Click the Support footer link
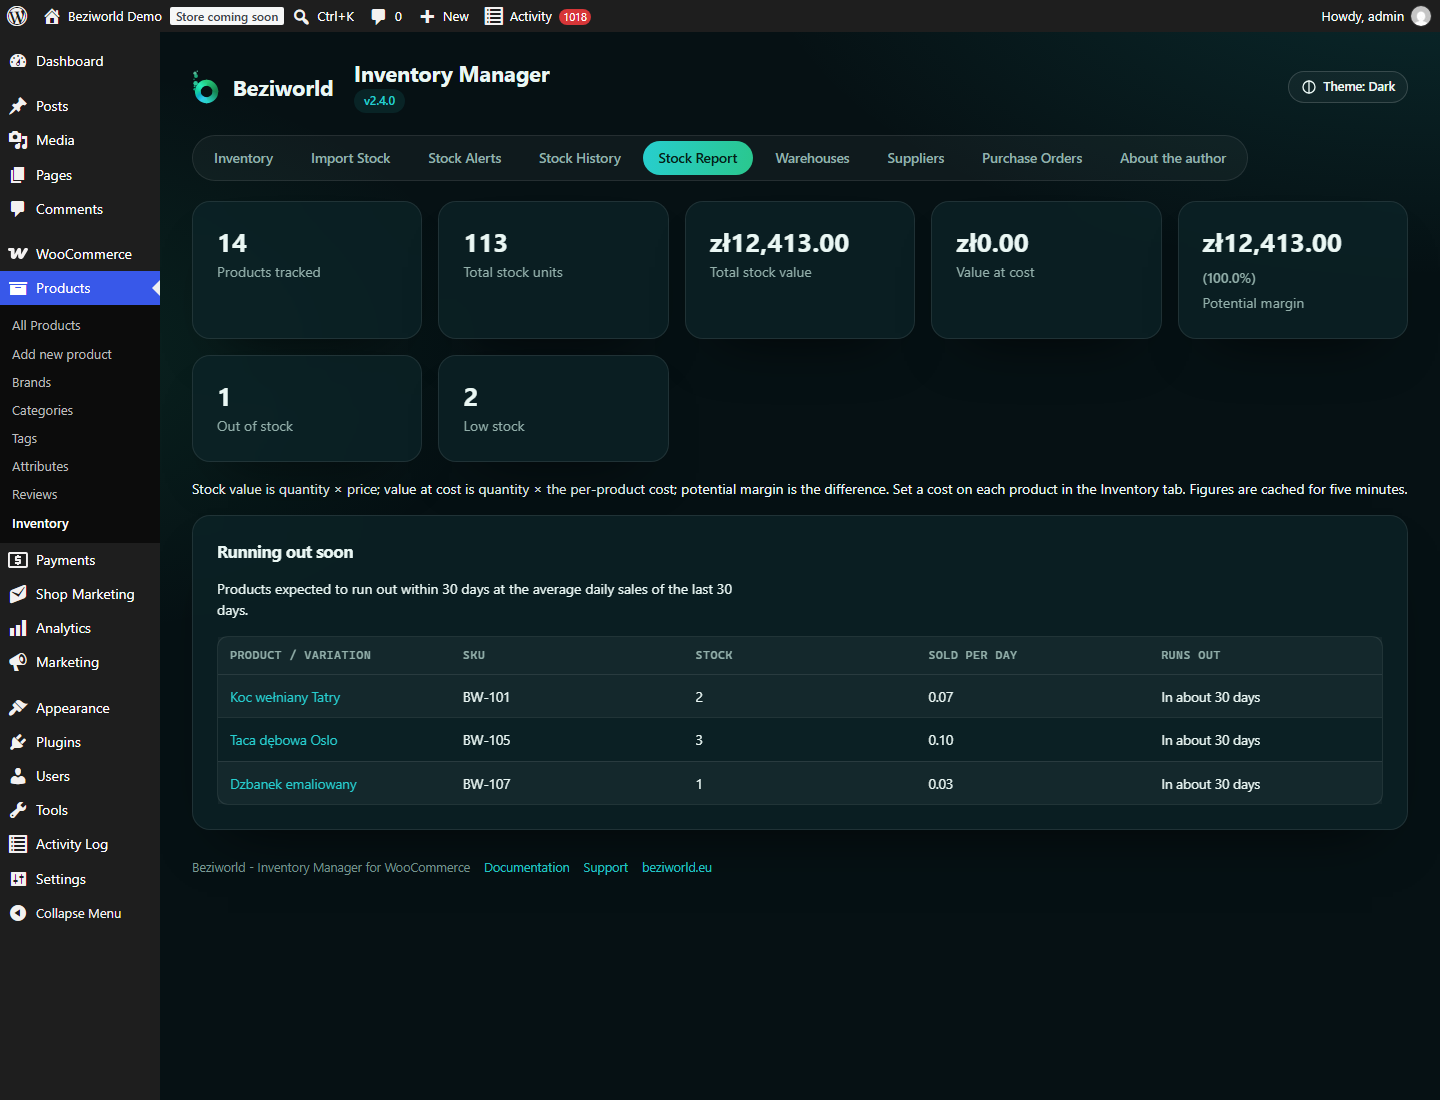1440x1100 pixels. [606, 867]
